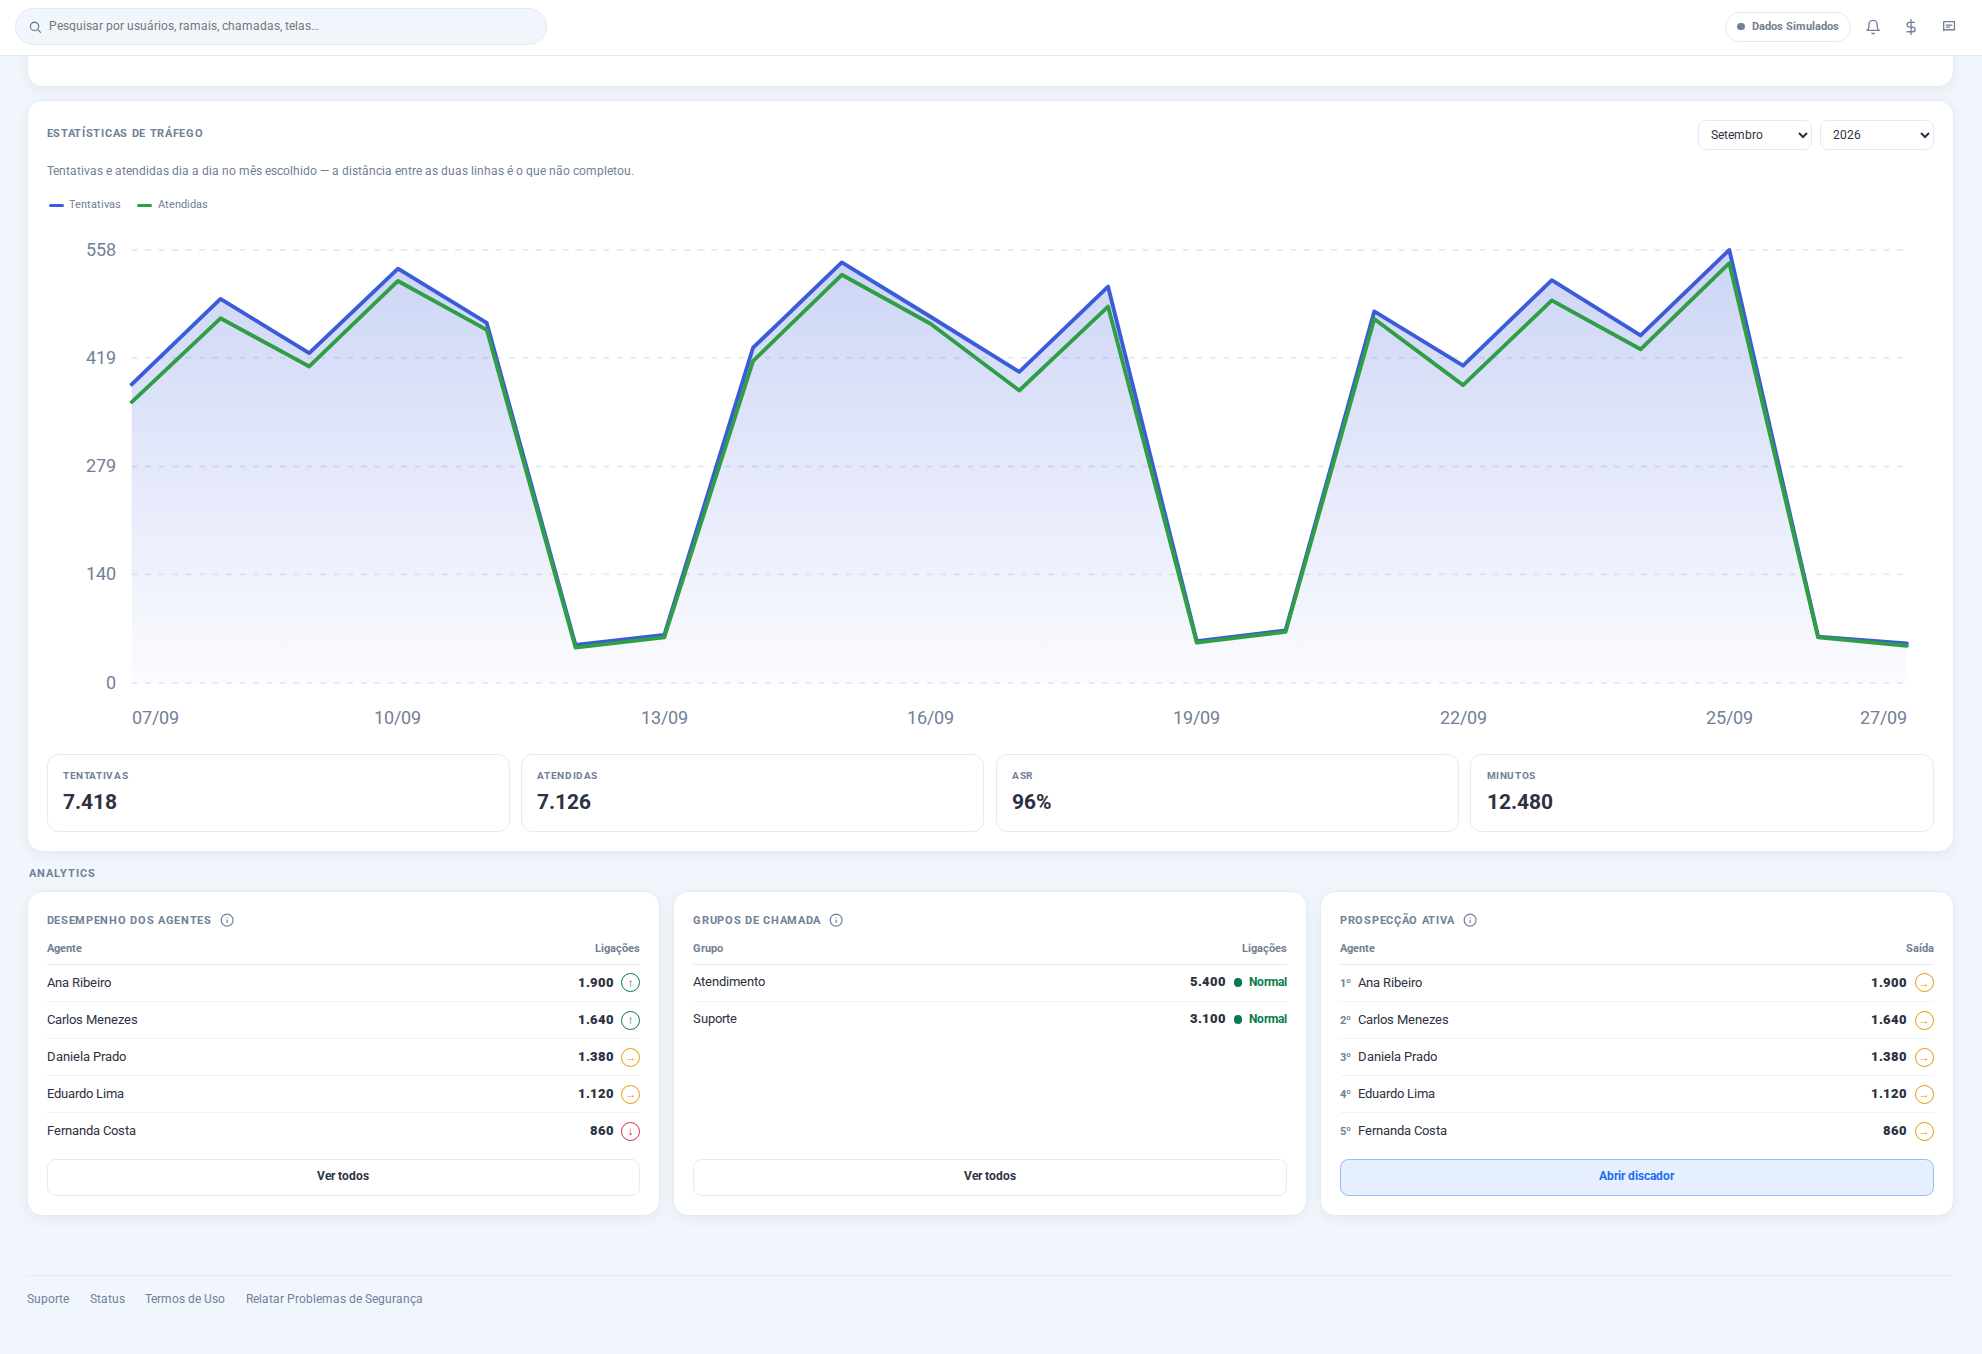Click the search magnifier icon
Viewport: 1982px width, 1354px height.
[x=35, y=27]
